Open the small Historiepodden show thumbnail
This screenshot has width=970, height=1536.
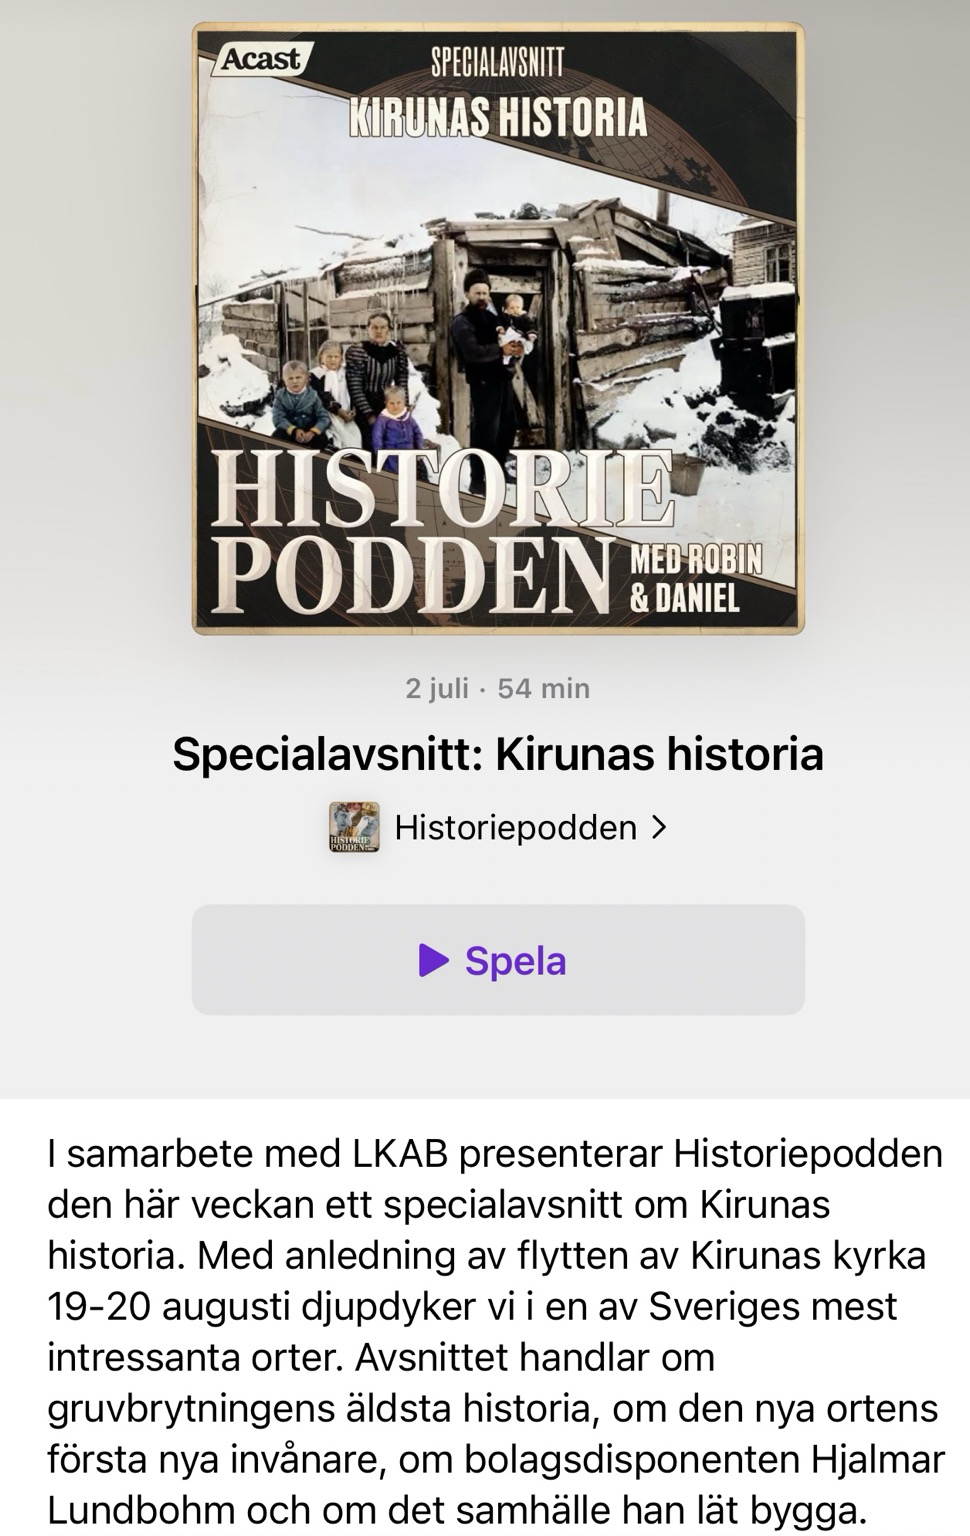pyautogui.click(x=354, y=828)
